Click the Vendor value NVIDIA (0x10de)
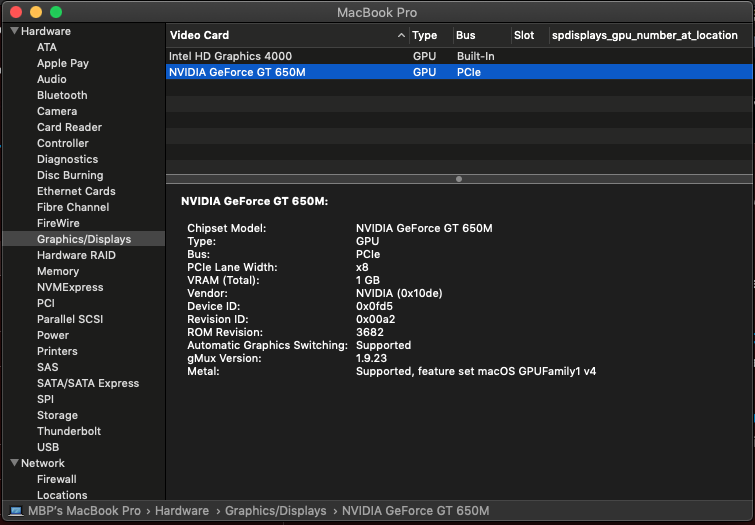755x525 pixels. (399, 293)
